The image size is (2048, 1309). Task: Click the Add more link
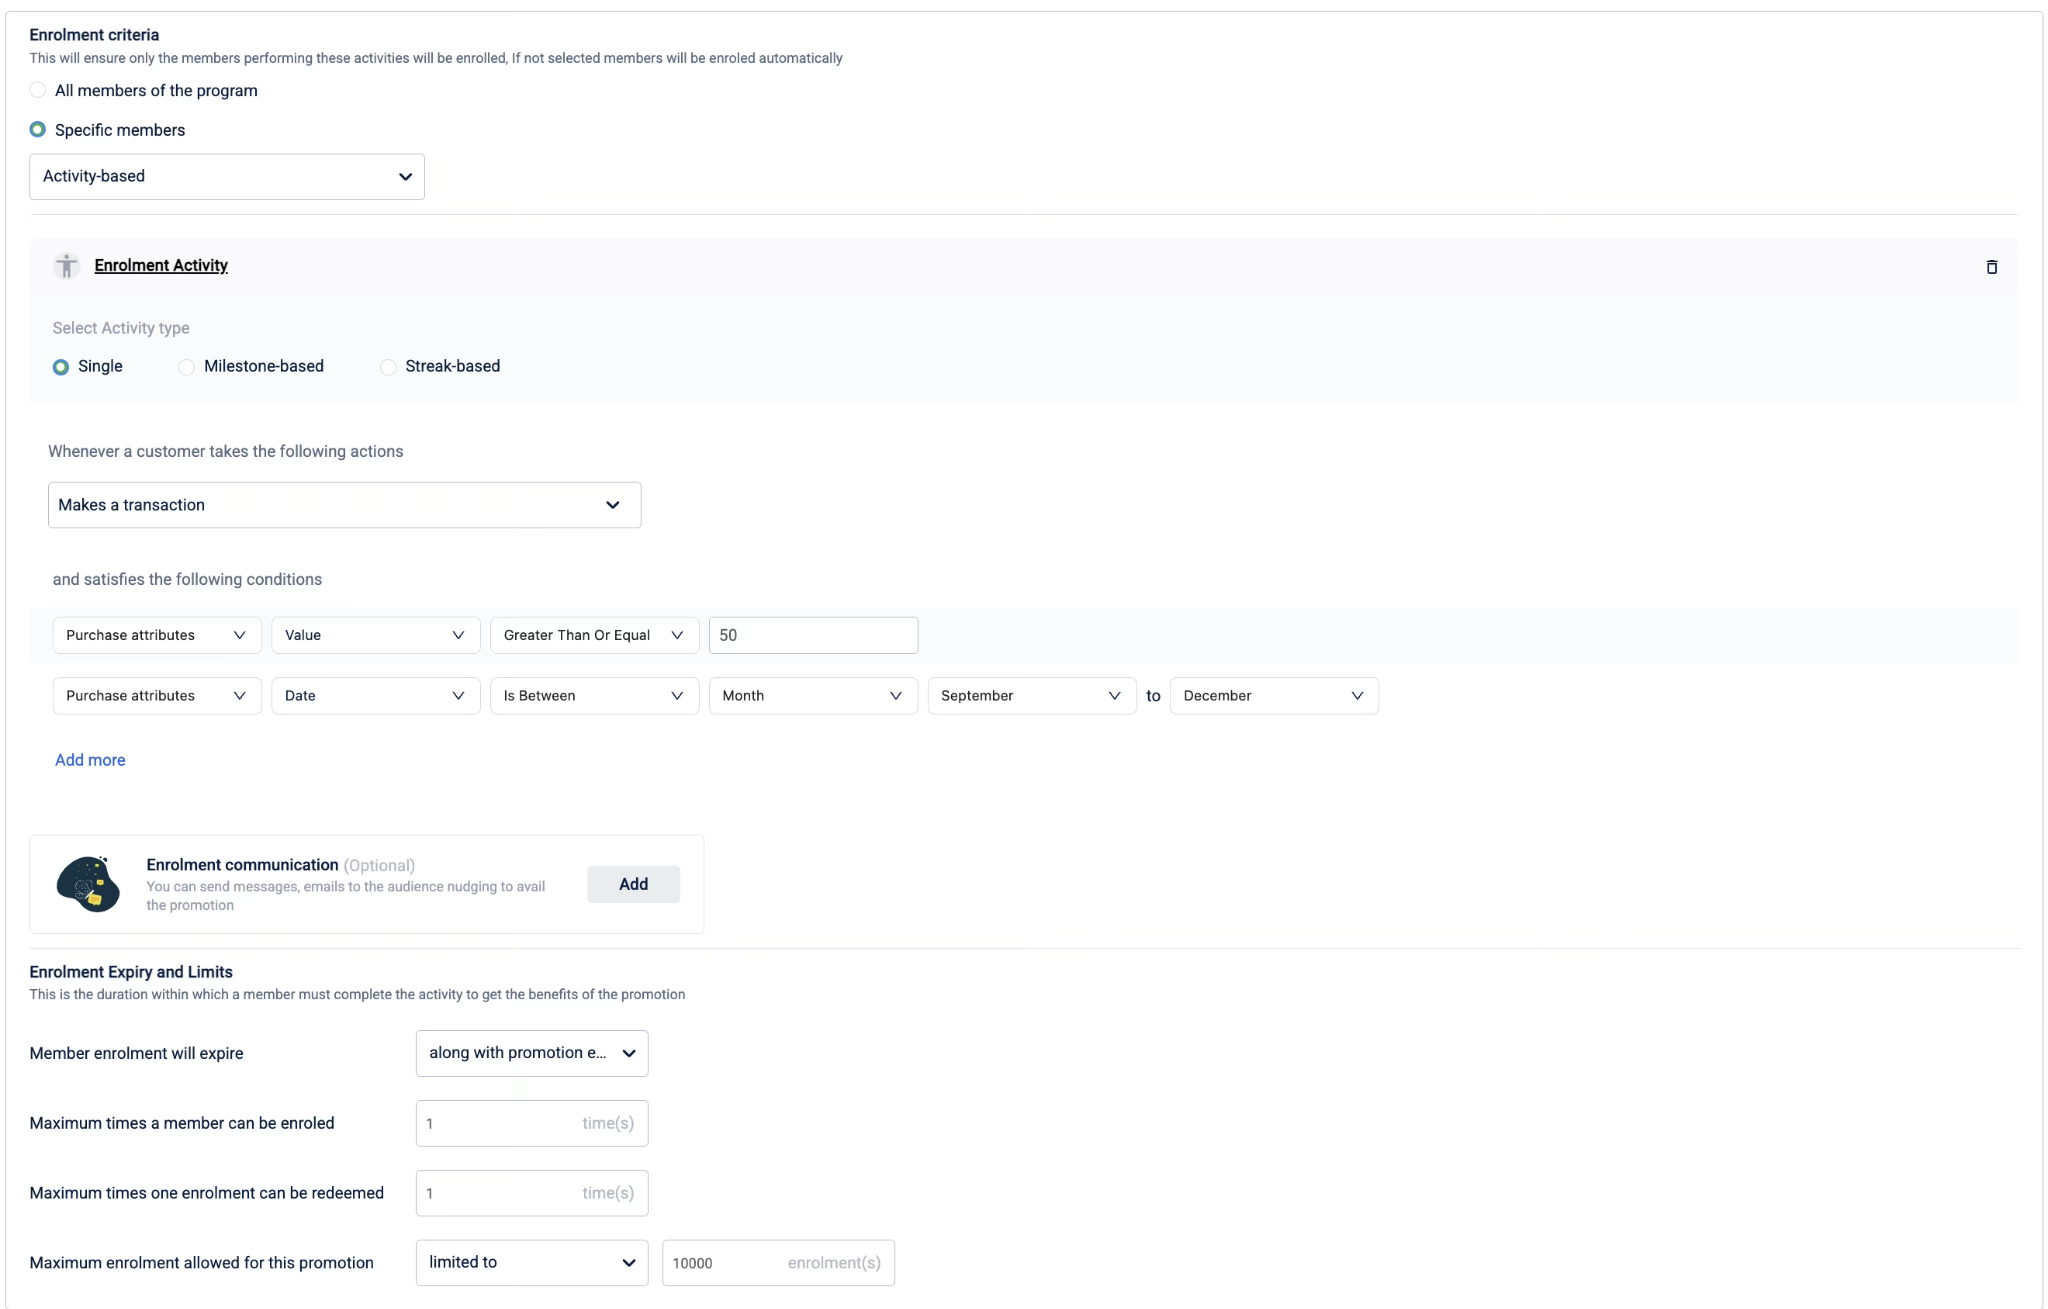click(90, 760)
